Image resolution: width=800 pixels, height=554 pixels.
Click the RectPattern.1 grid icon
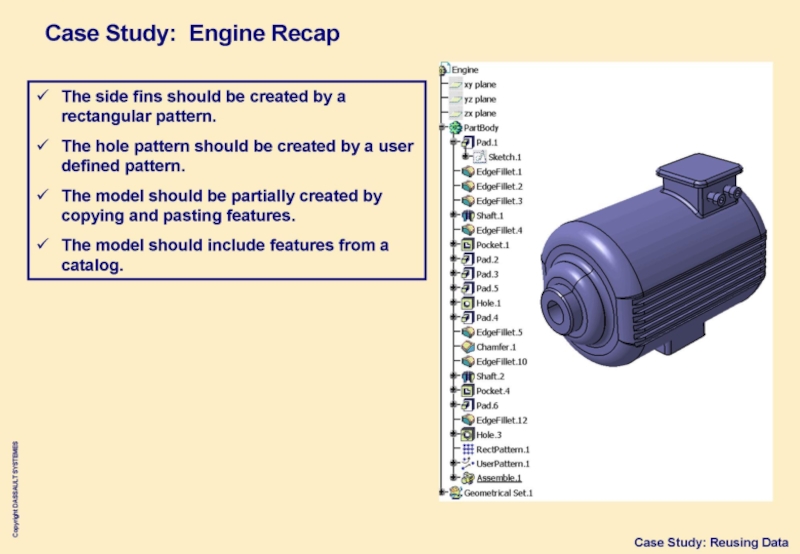[x=468, y=449]
